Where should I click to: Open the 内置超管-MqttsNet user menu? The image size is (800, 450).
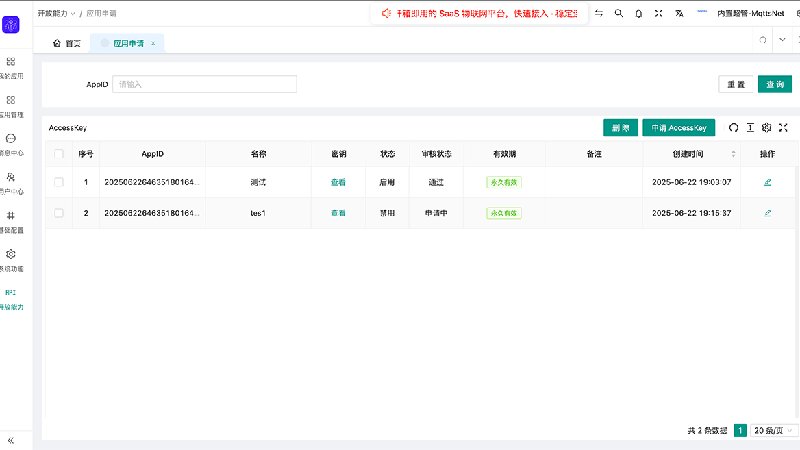coord(750,14)
